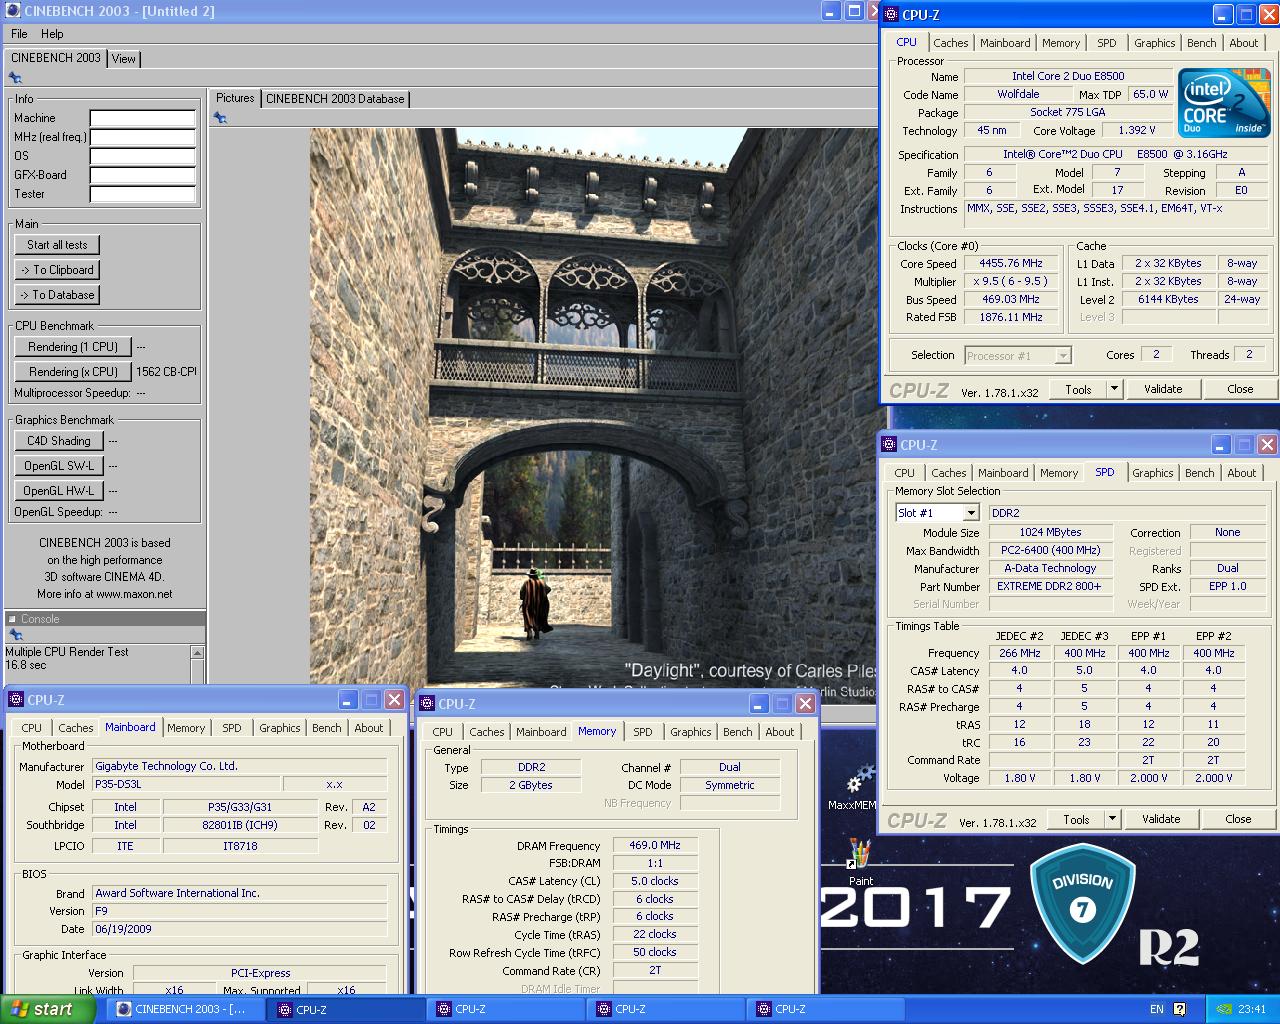Expand Tools dropdown arrow in CPU-Z processor window
The image size is (1280, 1024).
pyautogui.click(x=1114, y=389)
